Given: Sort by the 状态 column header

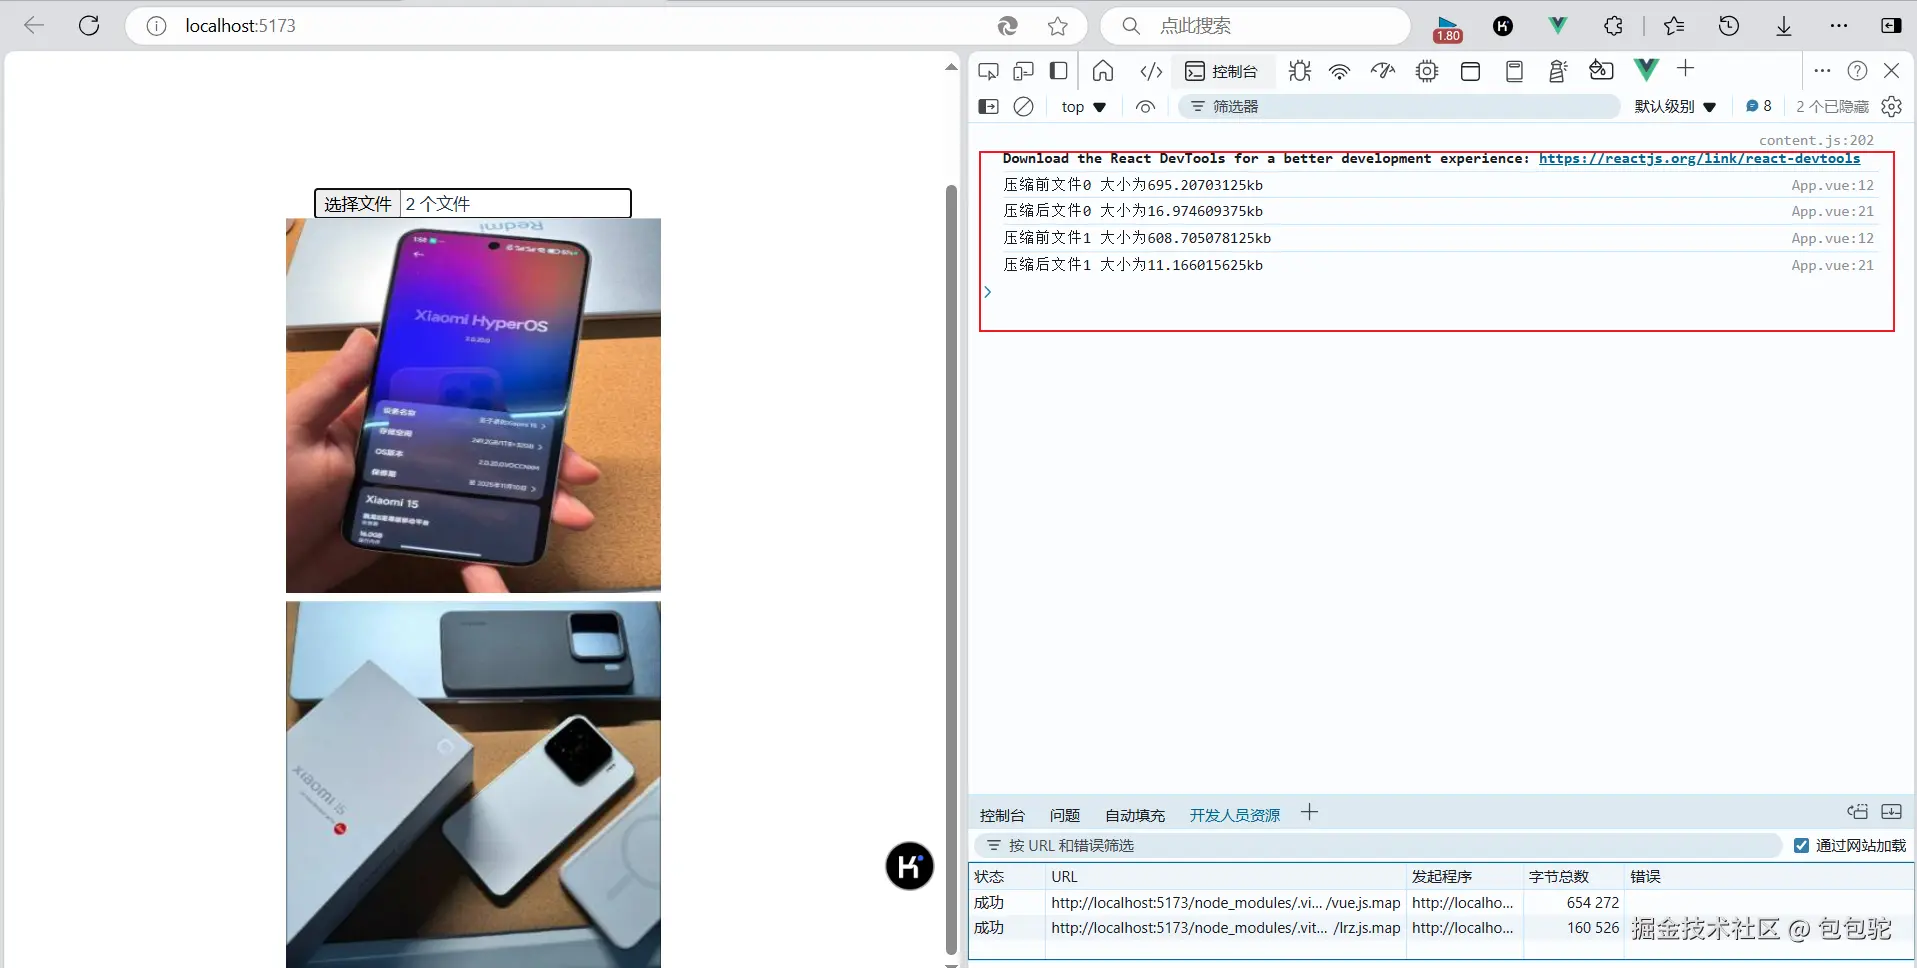Looking at the screenshot, I should pyautogui.click(x=1006, y=876).
